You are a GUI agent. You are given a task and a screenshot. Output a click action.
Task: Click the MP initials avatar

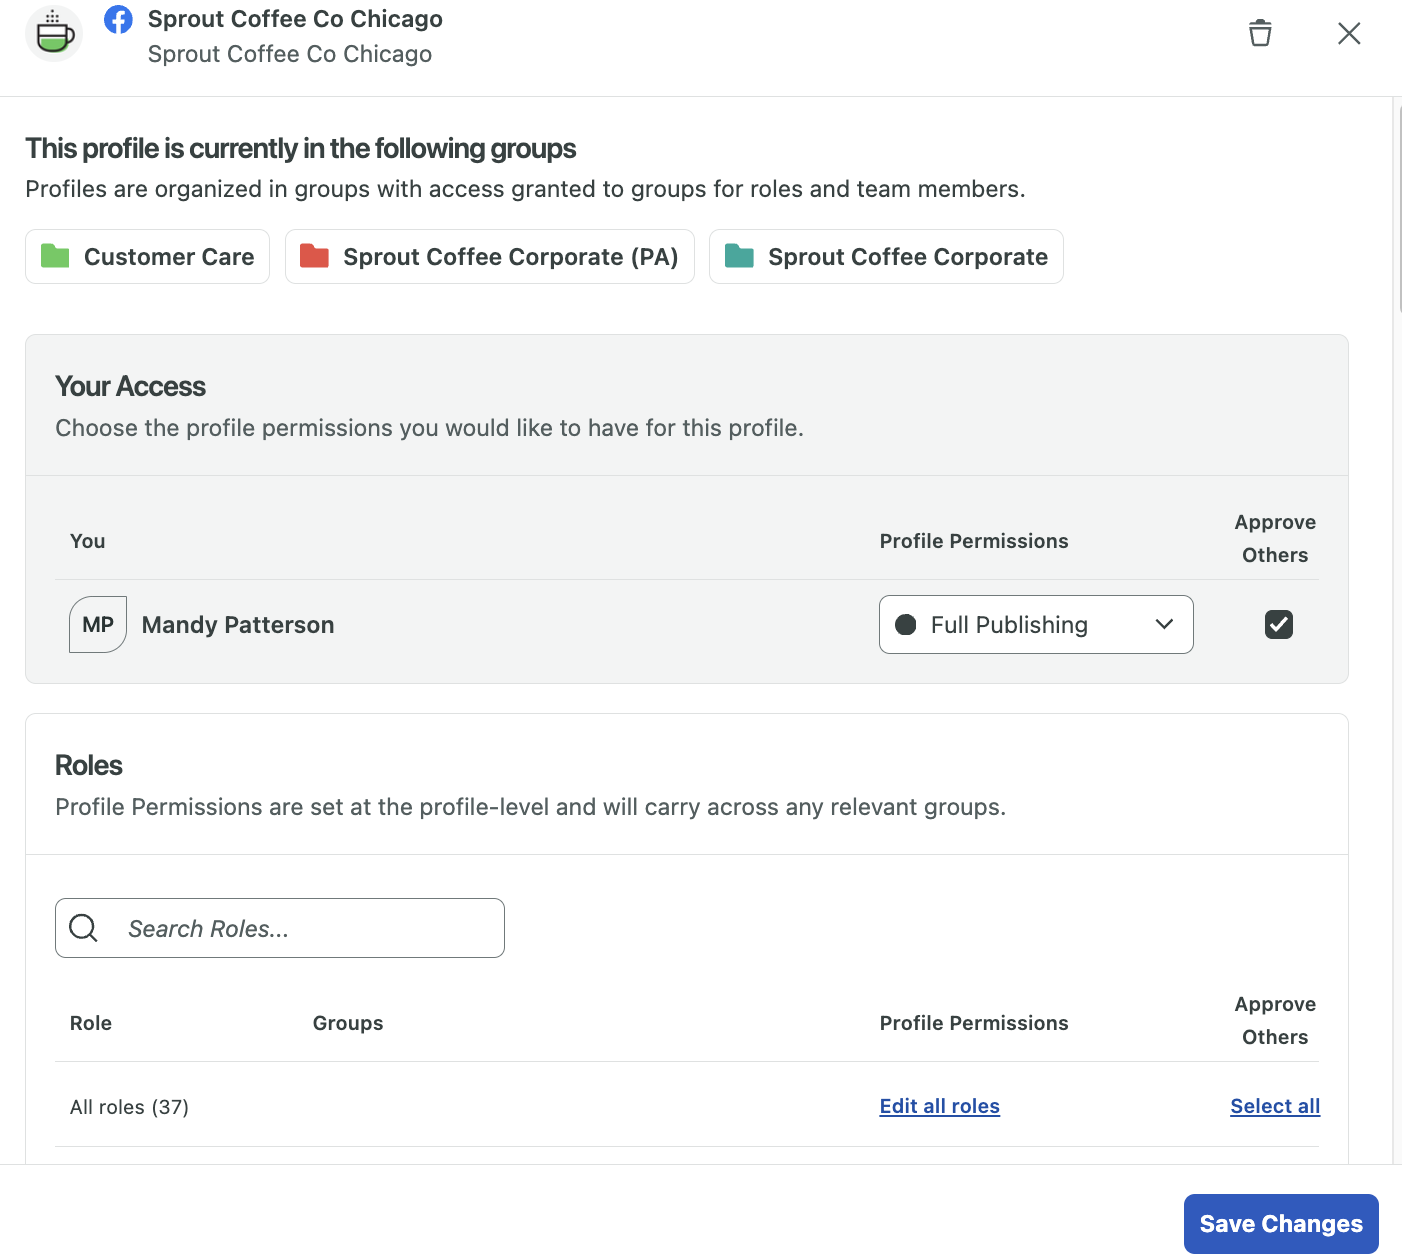click(98, 625)
